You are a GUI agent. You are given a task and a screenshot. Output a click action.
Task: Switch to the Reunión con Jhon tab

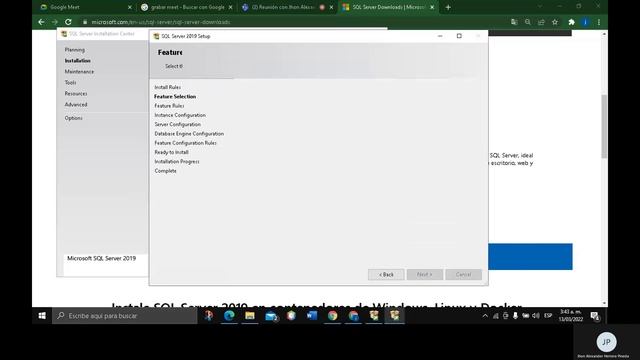[287, 7]
